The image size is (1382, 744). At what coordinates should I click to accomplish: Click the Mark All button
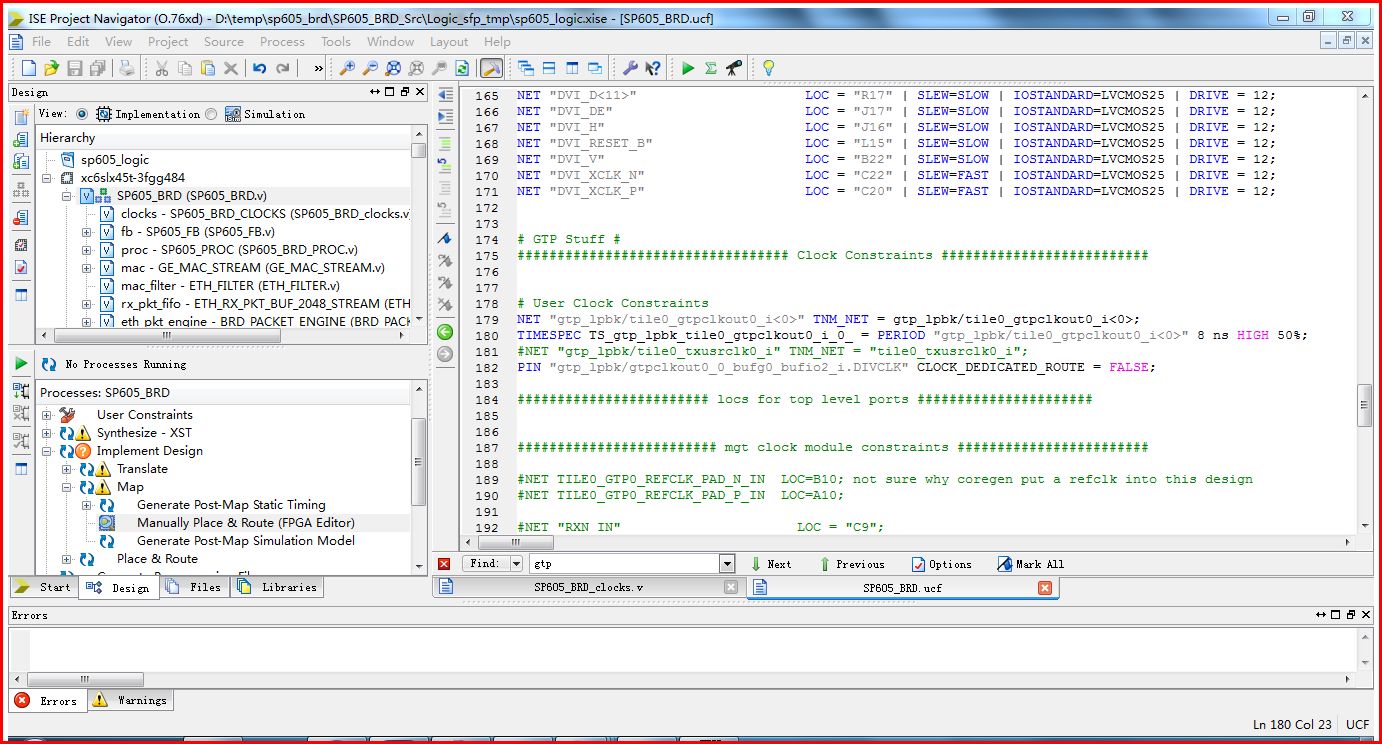[1030, 564]
